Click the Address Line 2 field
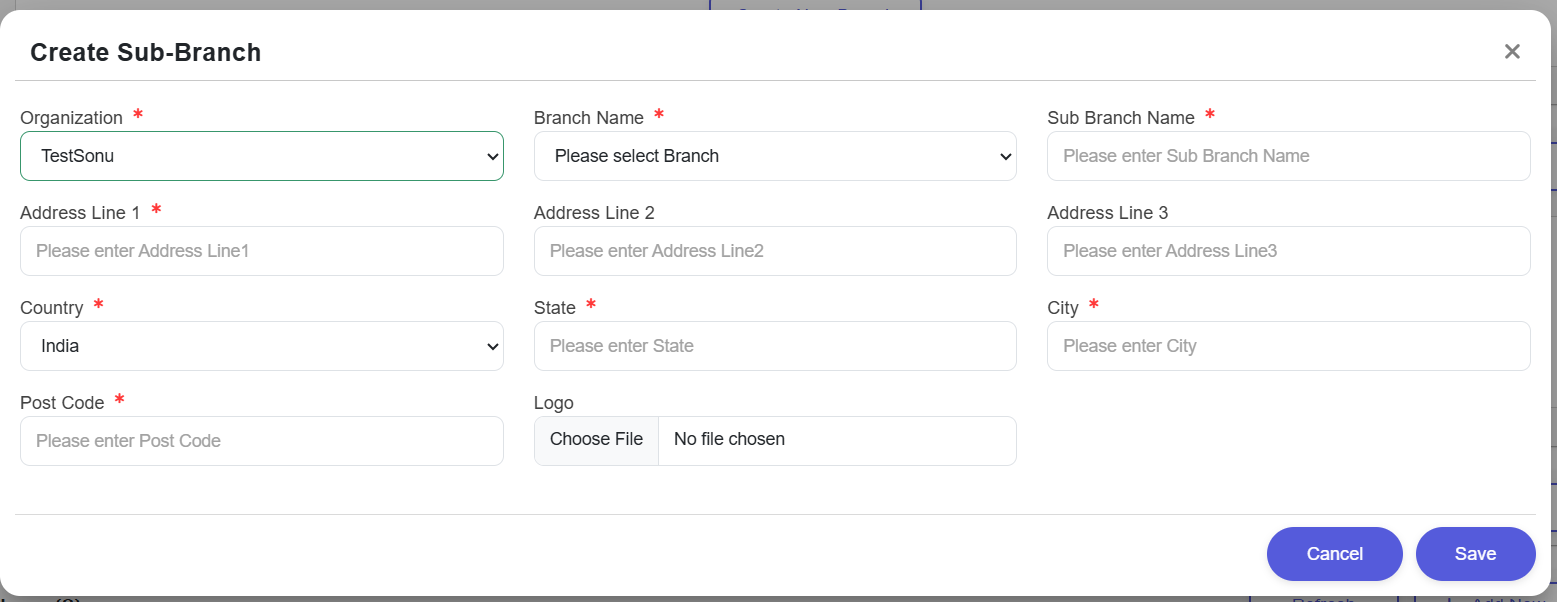Viewport: 1557px width, 602px height. 775,251
